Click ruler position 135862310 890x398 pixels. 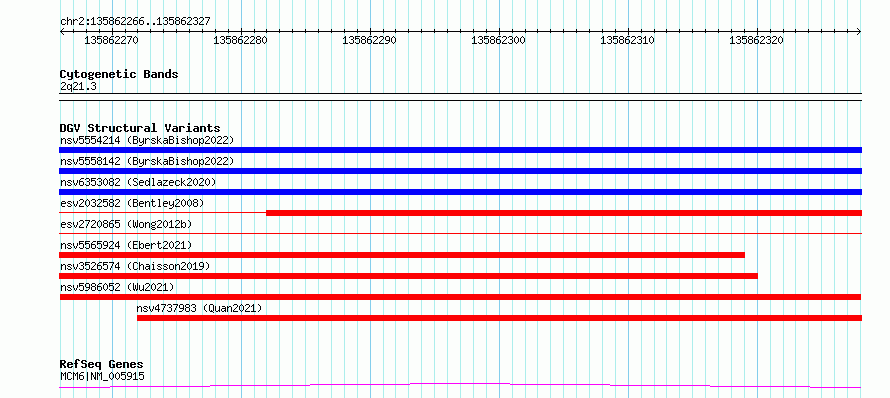(627, 41)
